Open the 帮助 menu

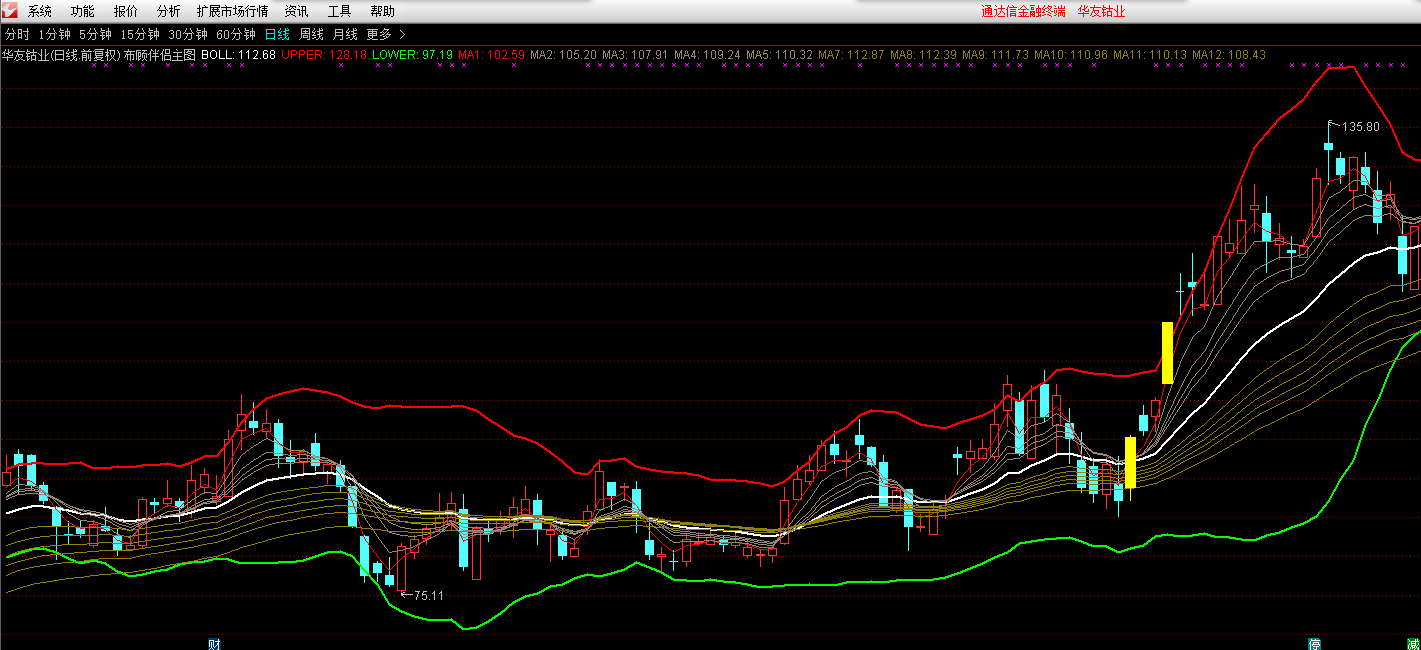click(382, 12)
